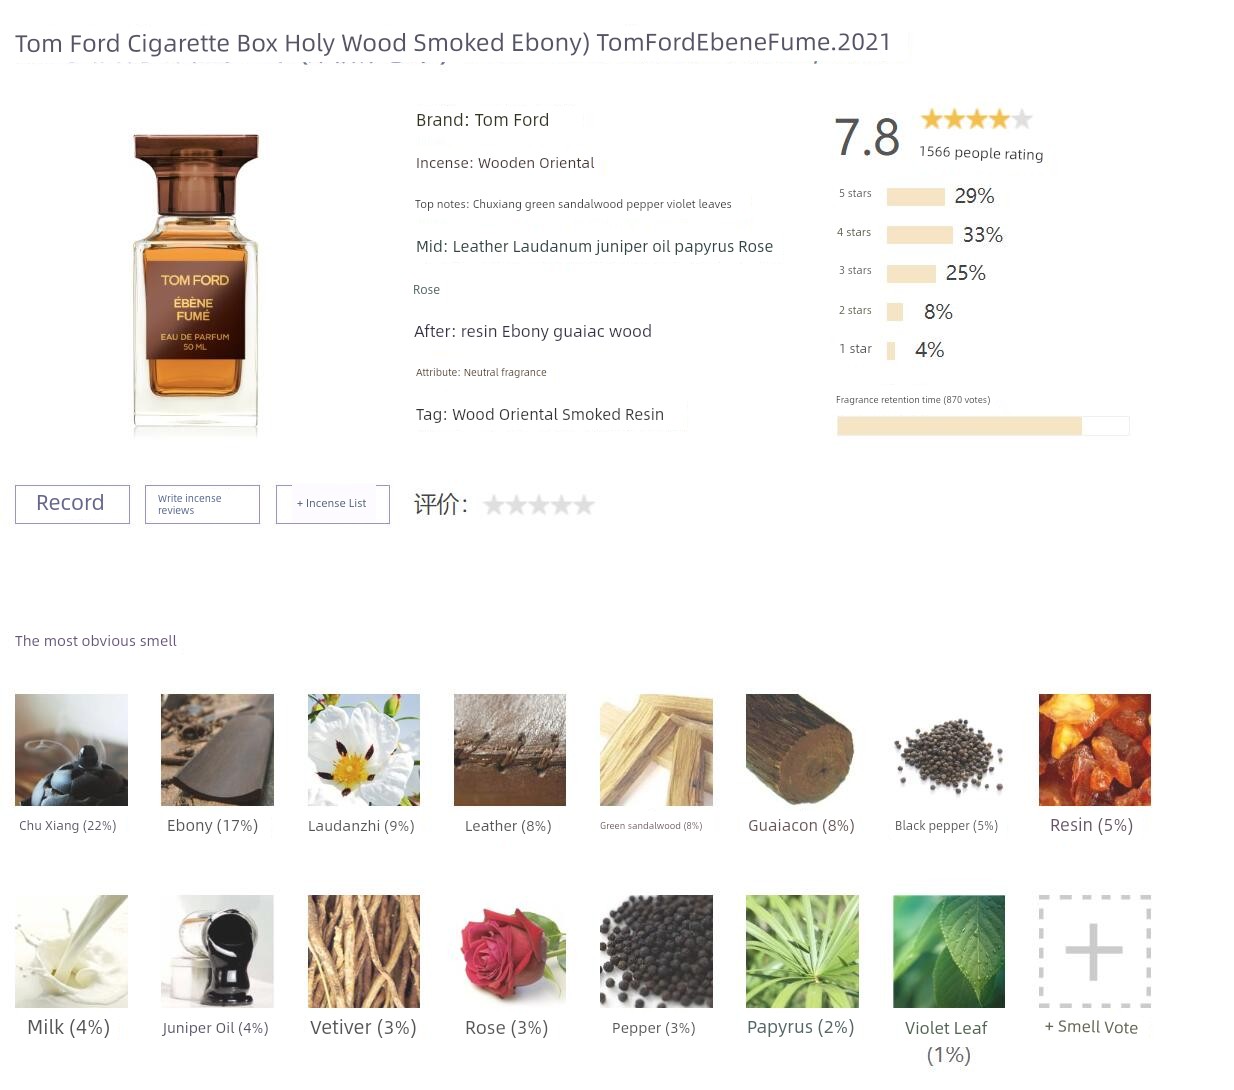
Task: Open the Resin note image
Action: [x=1095, y=750]
